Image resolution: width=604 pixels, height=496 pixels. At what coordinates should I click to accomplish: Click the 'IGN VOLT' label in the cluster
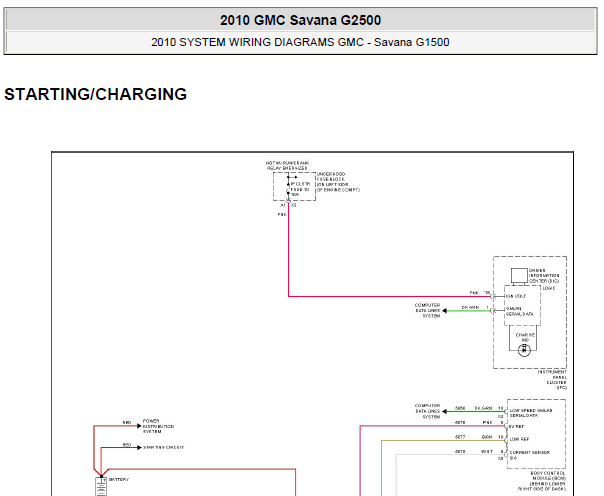coord(516,296)
